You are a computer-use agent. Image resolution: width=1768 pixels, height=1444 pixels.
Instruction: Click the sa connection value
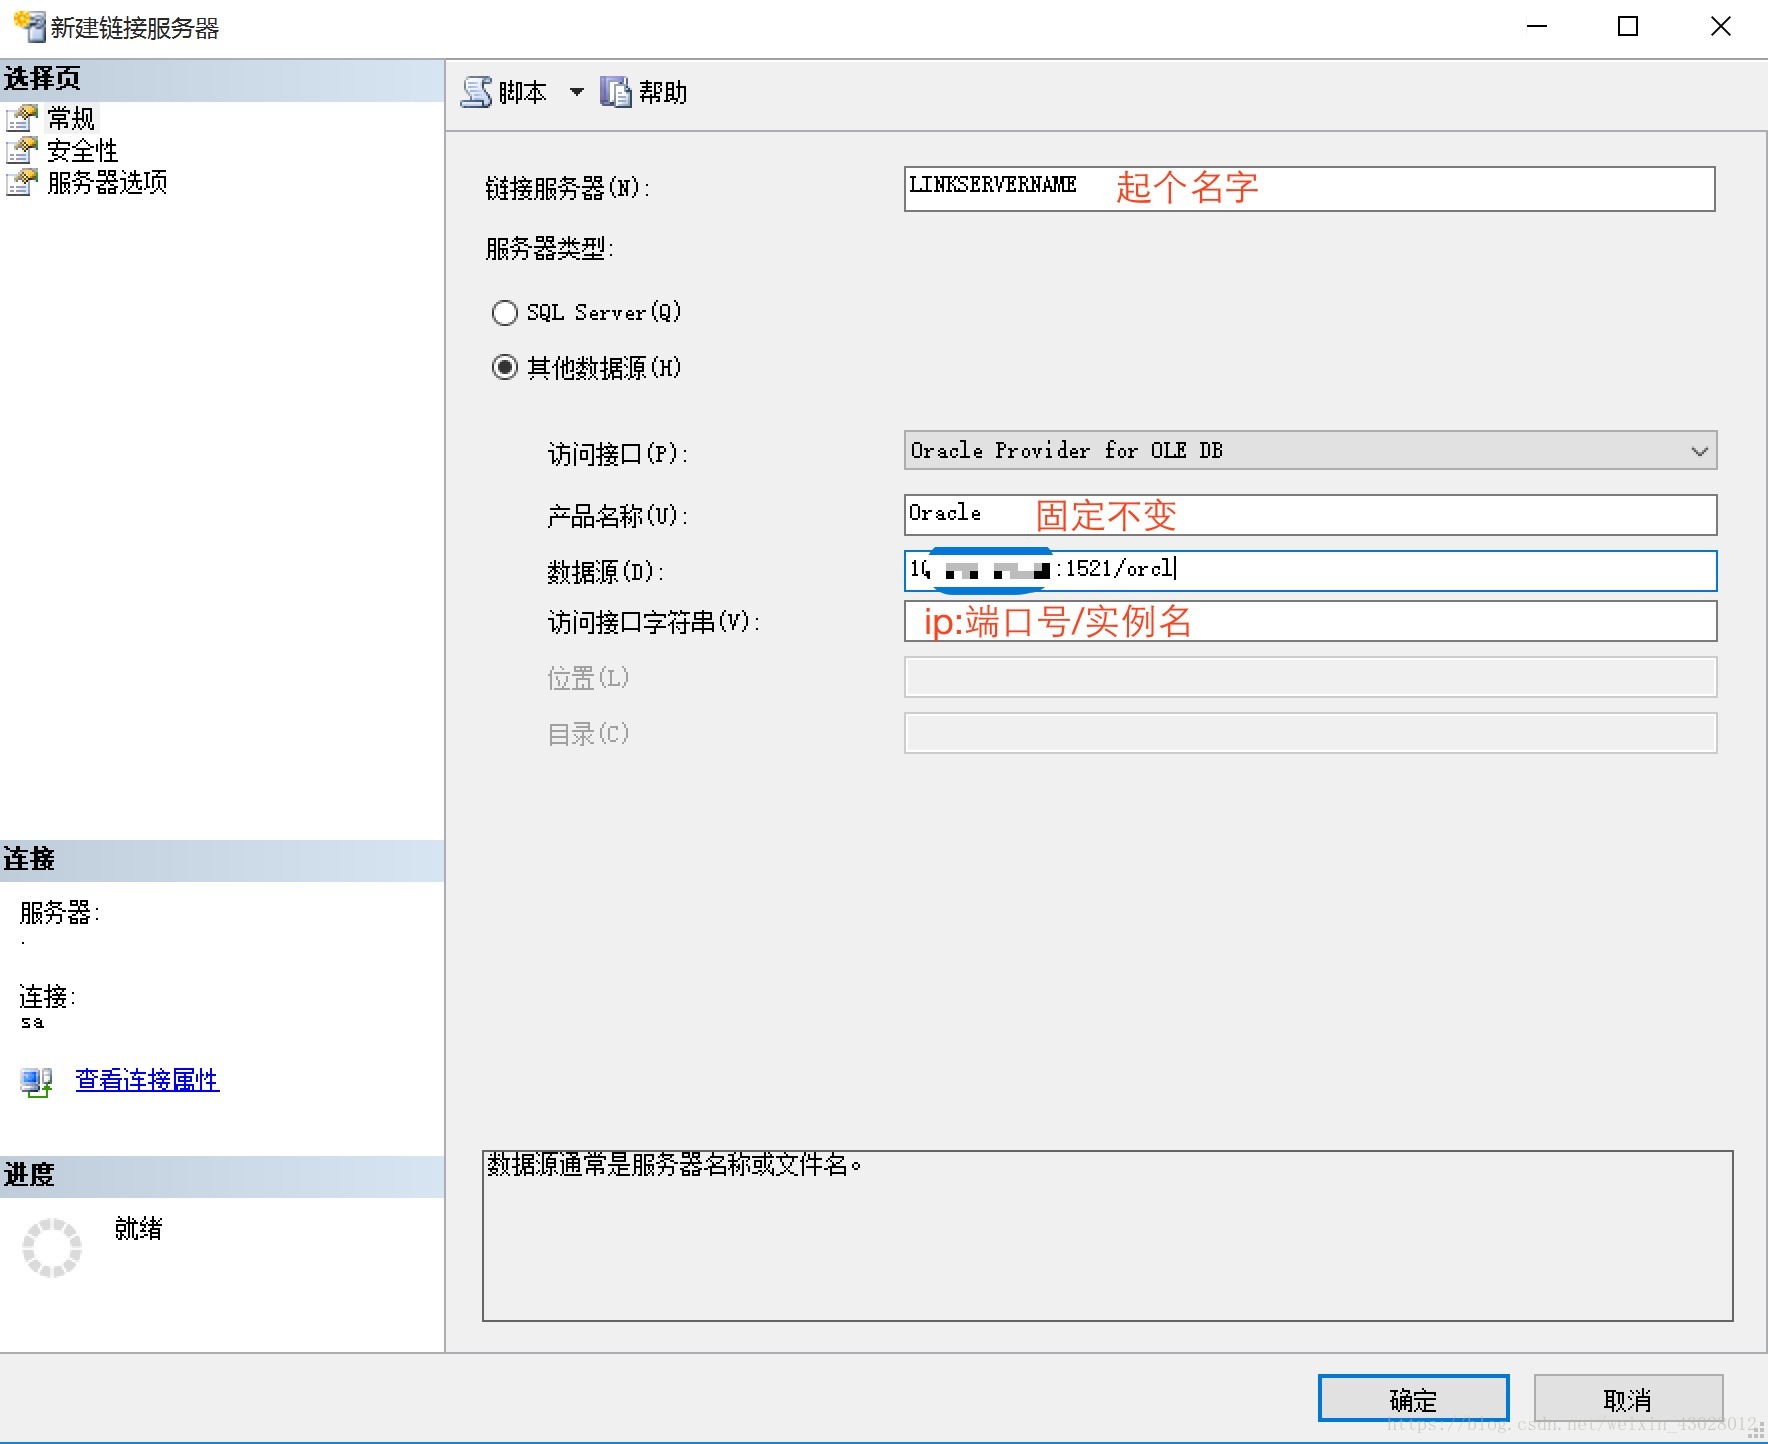[32, 1022]
